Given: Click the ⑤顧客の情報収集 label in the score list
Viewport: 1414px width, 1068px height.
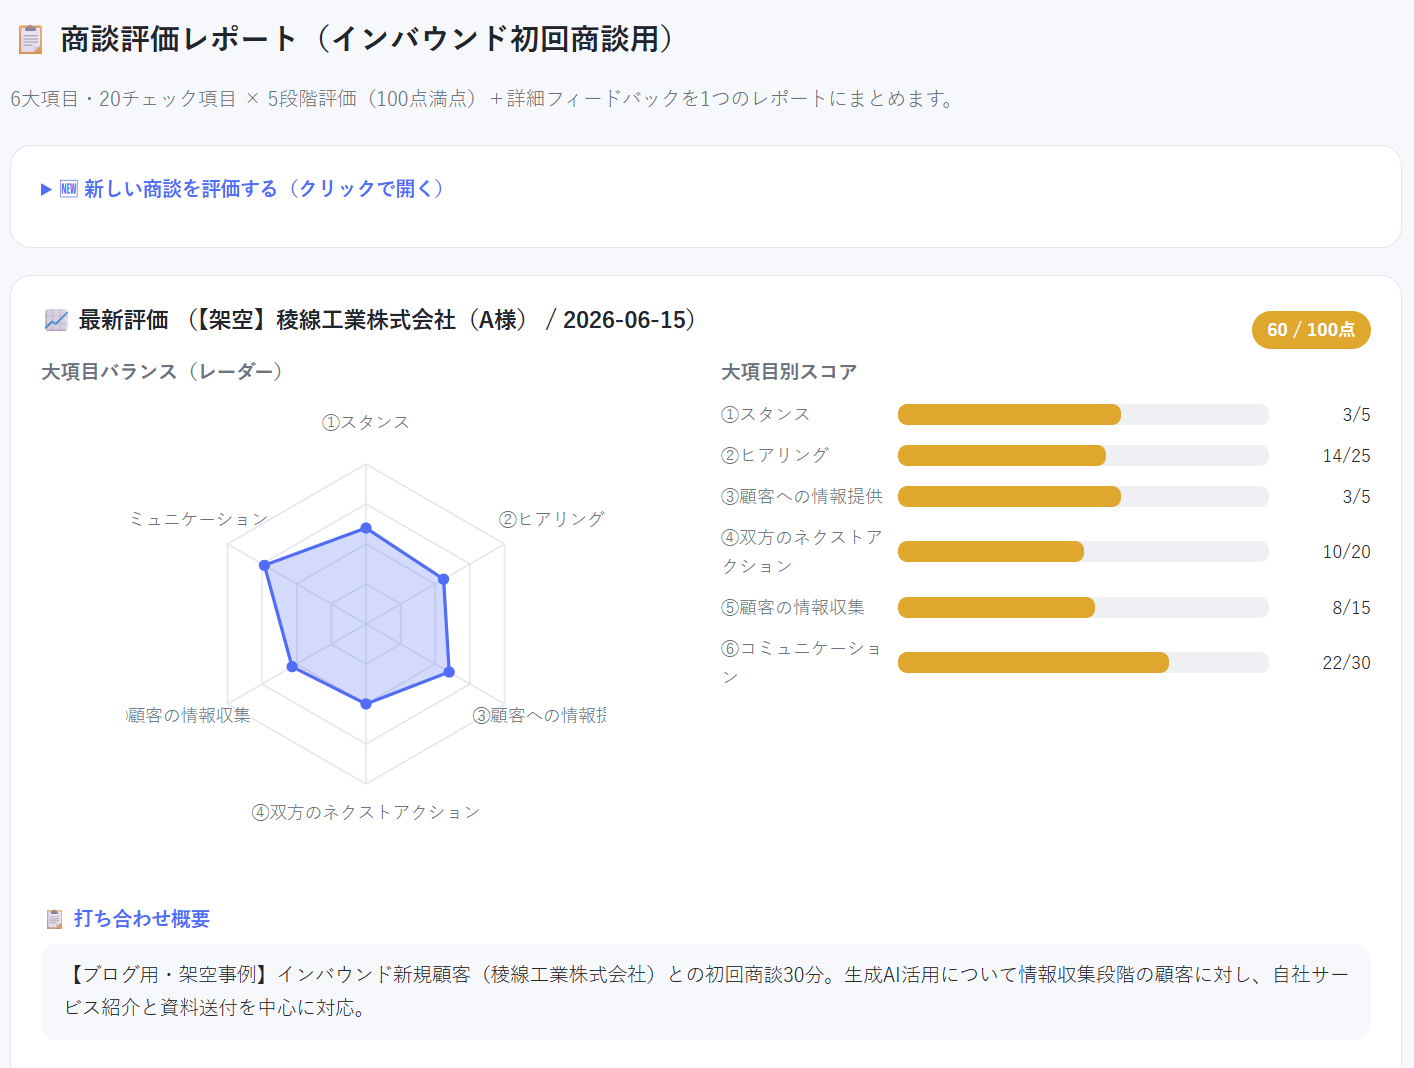Looking at the screenshot, I should tap(793, 607).
